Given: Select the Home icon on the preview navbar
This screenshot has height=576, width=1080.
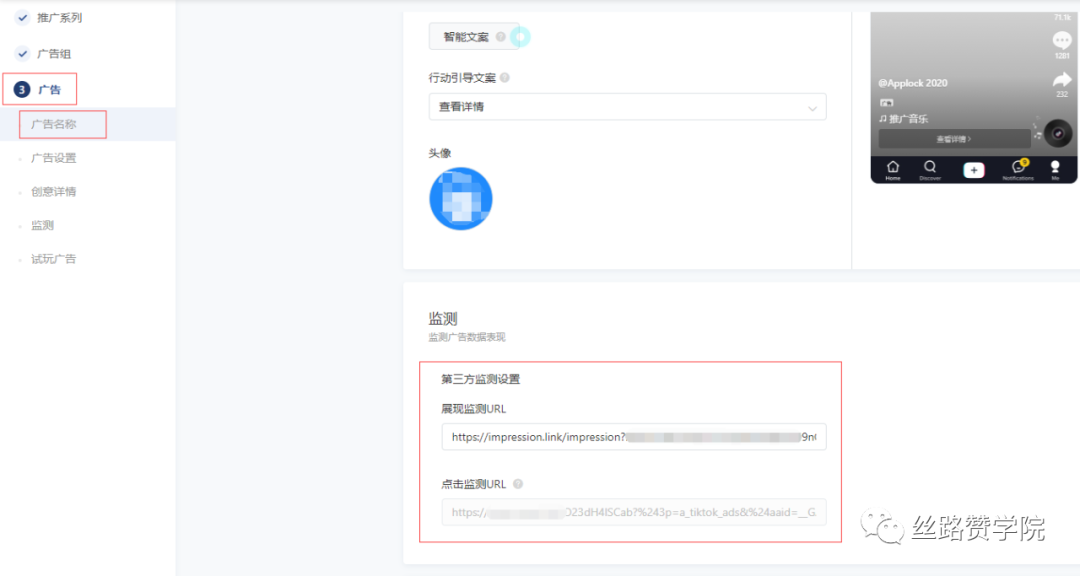Looking at the screenshot, I should pyautogui.click(x=891, y=169).
